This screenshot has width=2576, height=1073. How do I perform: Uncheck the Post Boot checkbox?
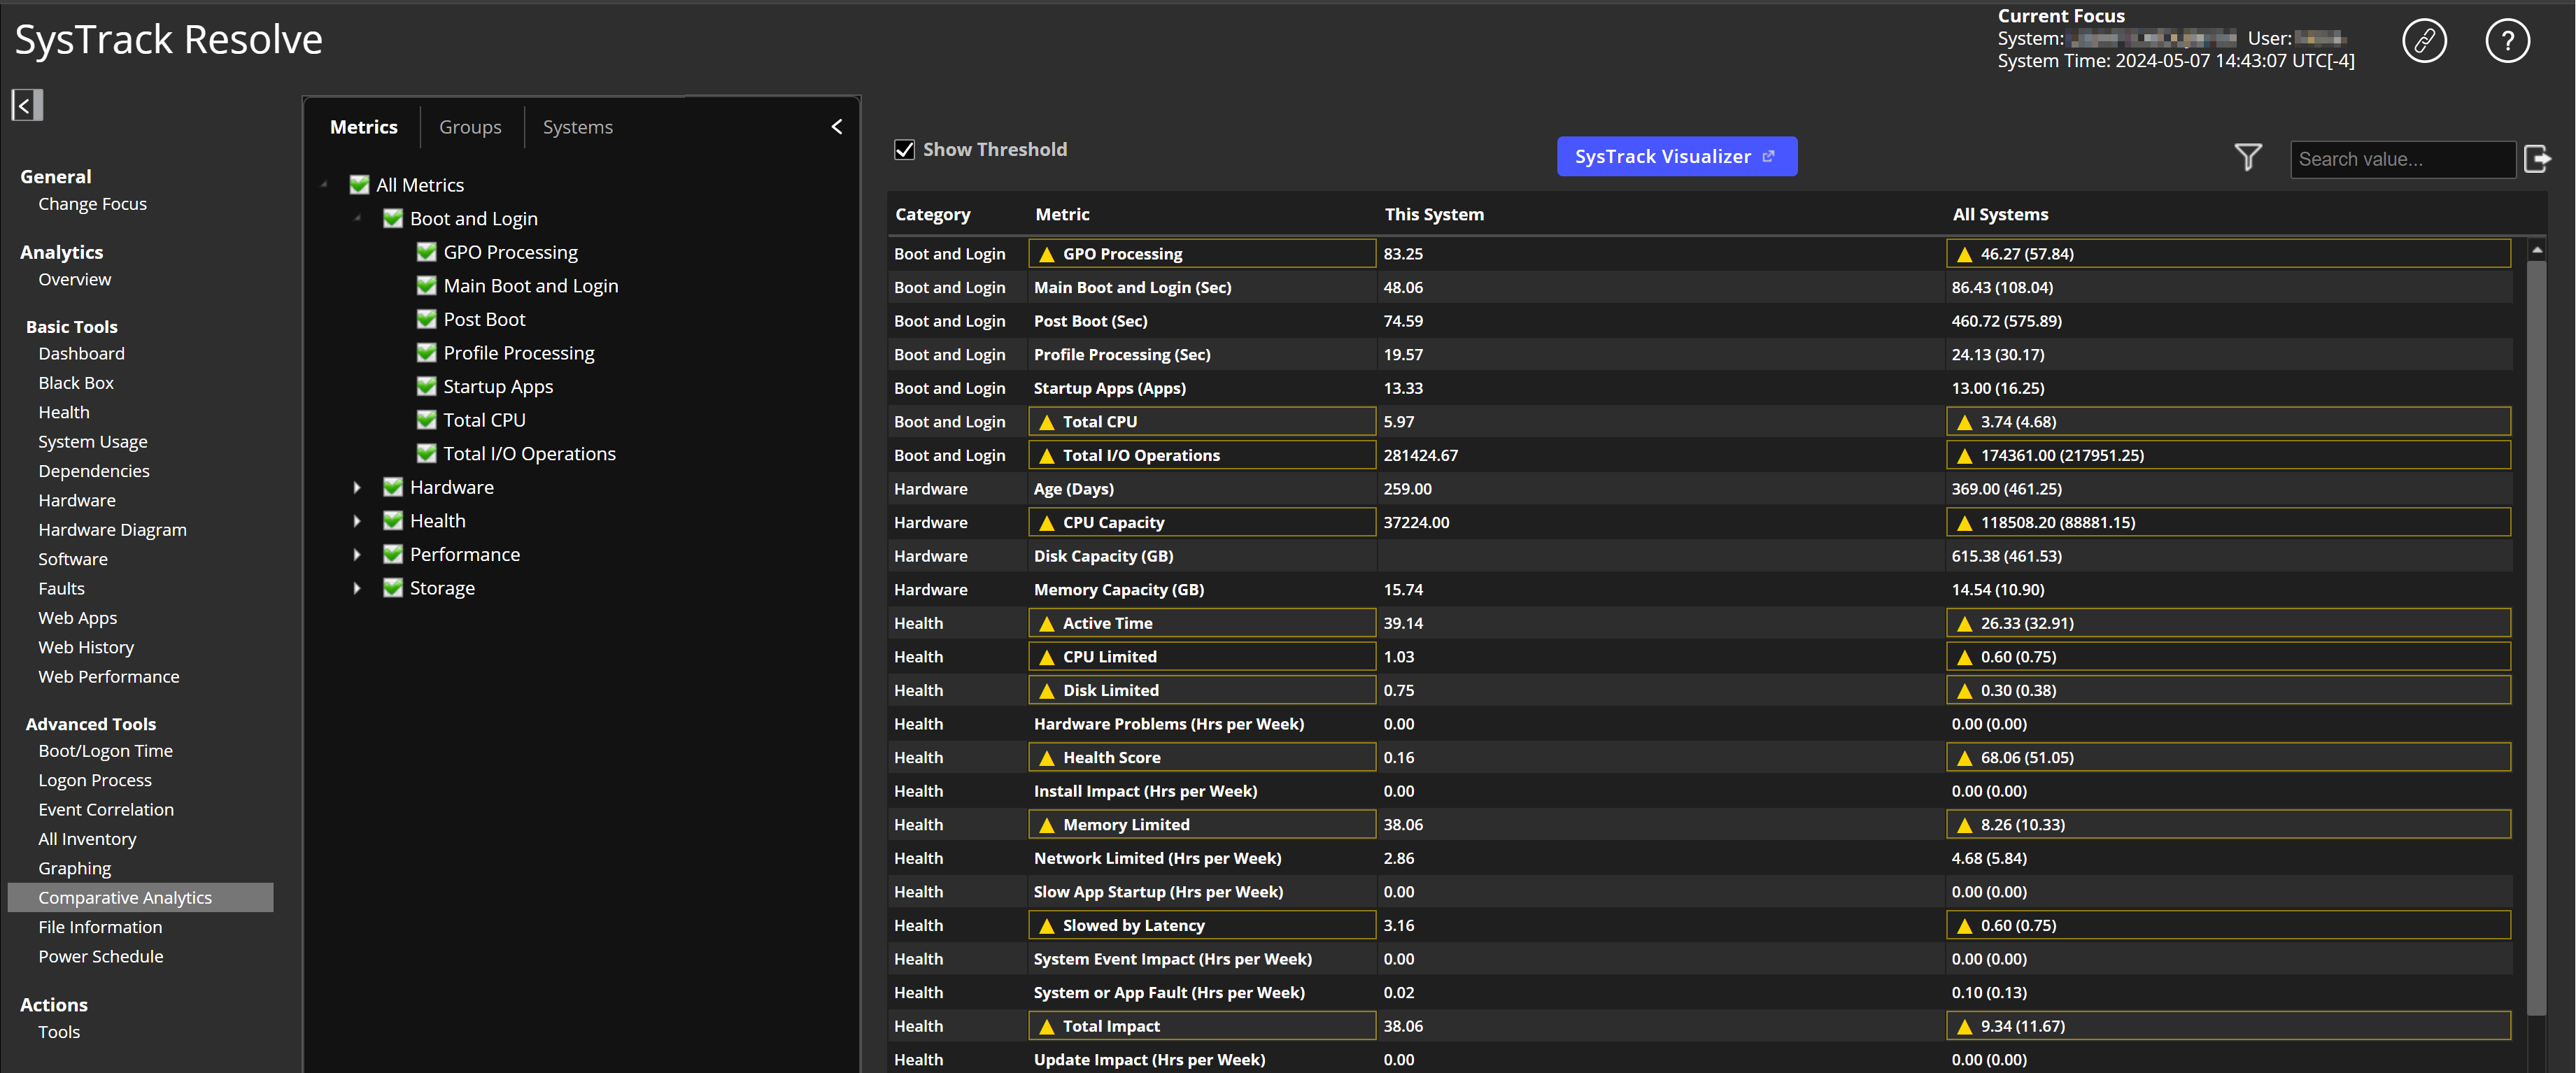click(426, 319)
